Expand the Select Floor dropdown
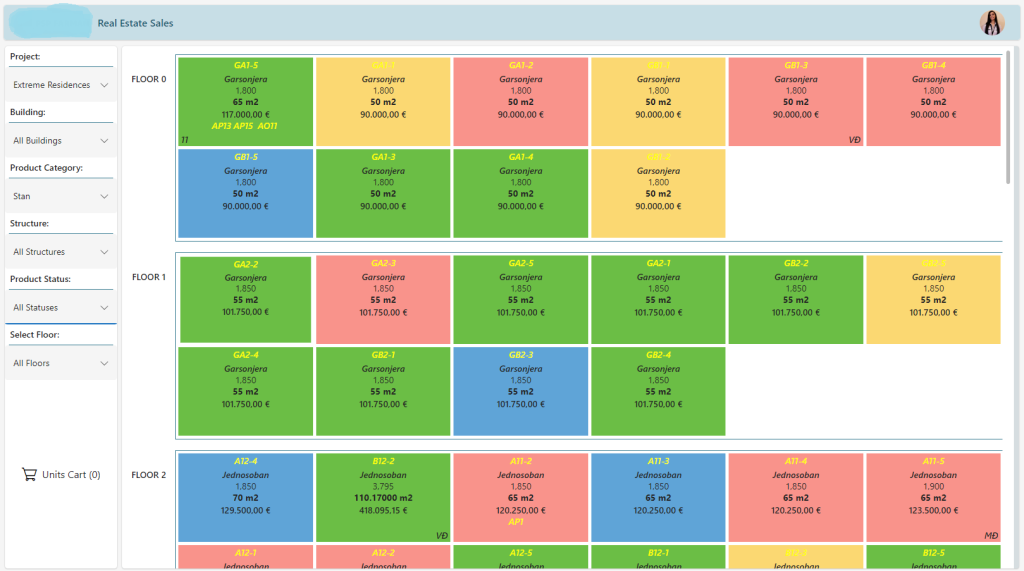 pyautogui.click(x=61, y=363)
